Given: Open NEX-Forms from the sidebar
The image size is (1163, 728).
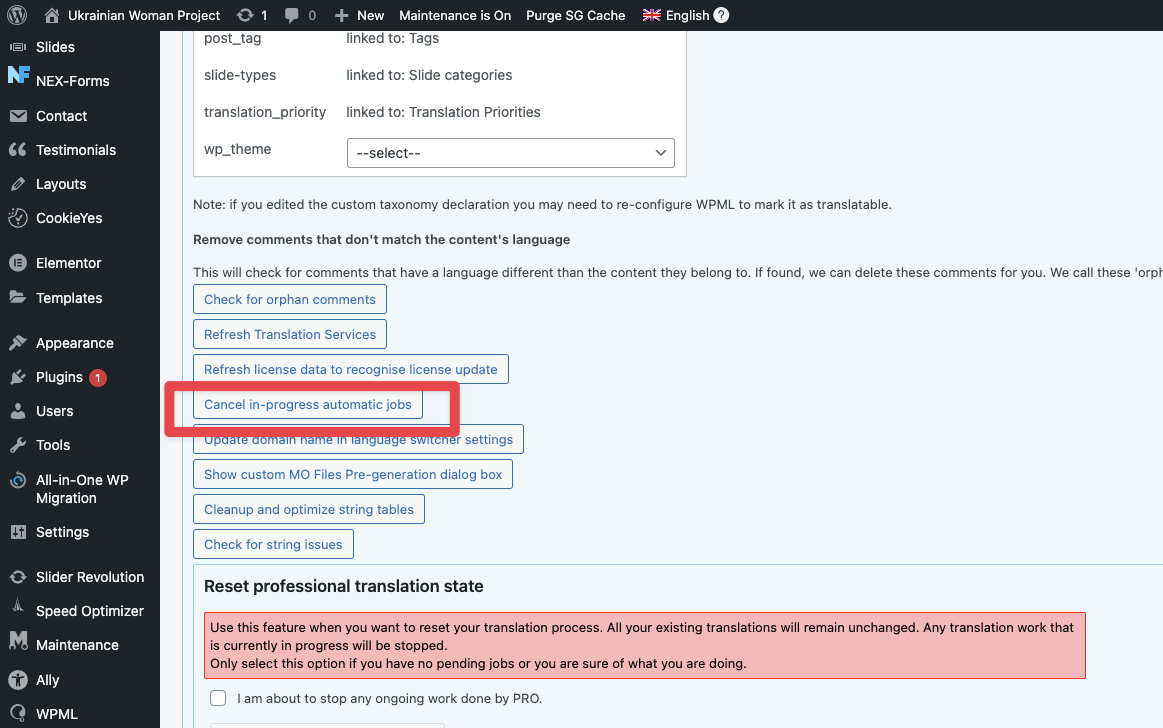Looking at the screenshot, I should (72, 81).
